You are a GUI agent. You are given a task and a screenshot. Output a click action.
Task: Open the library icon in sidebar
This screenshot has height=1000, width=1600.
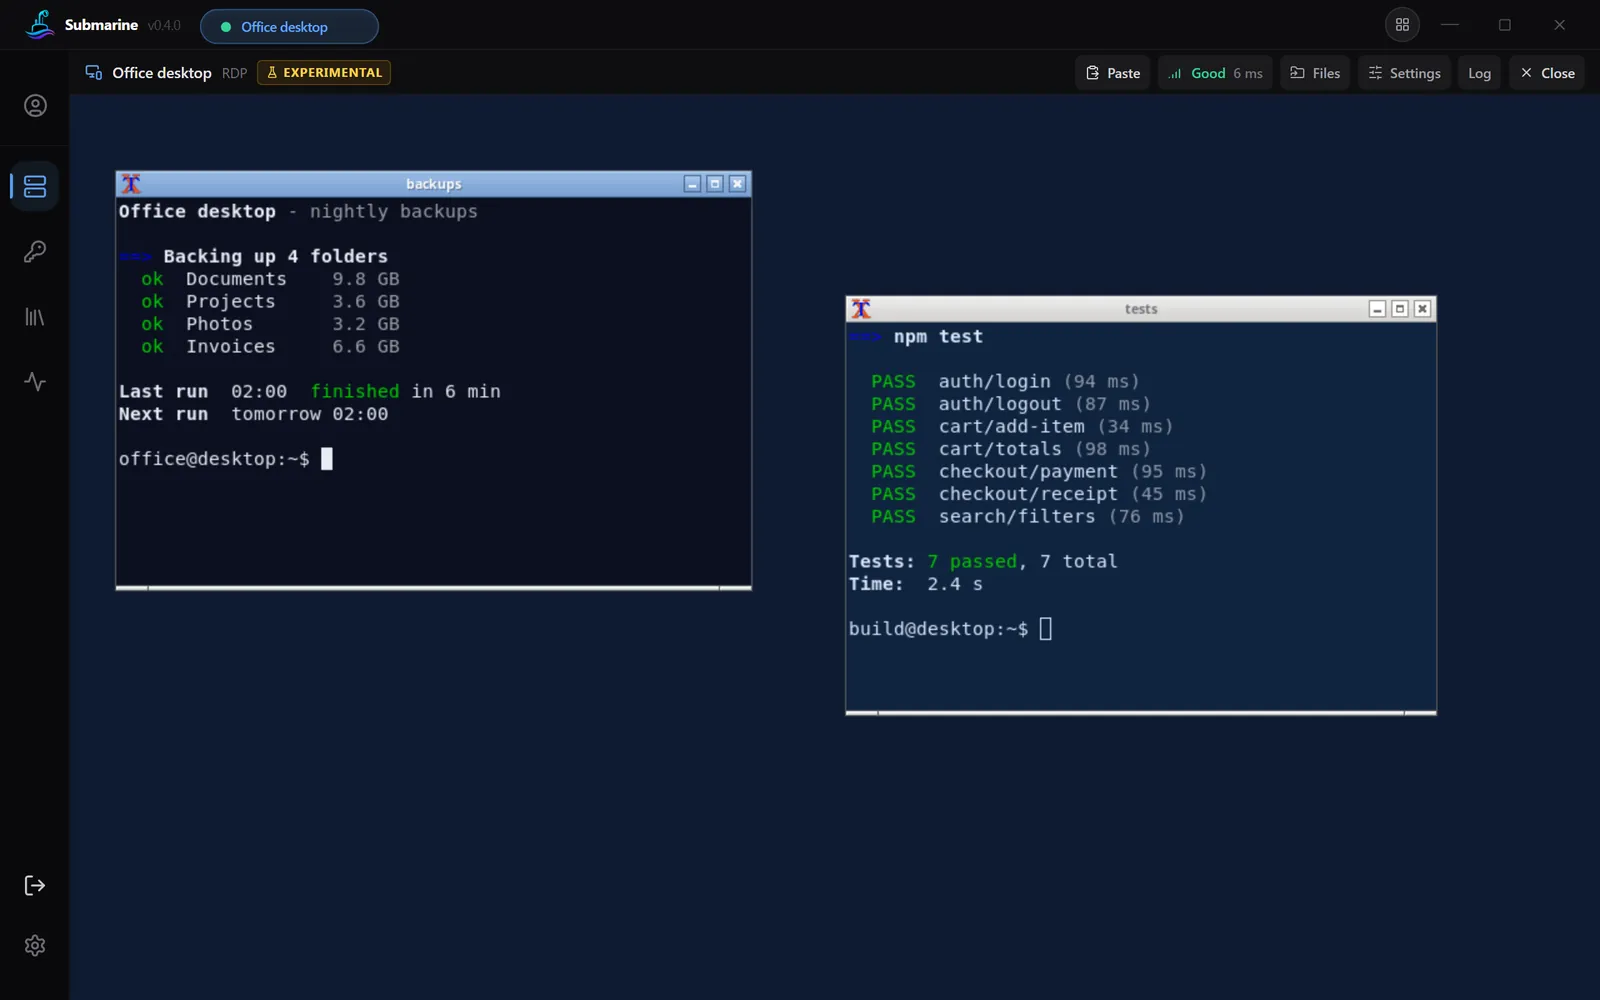[x=35, y=317]
